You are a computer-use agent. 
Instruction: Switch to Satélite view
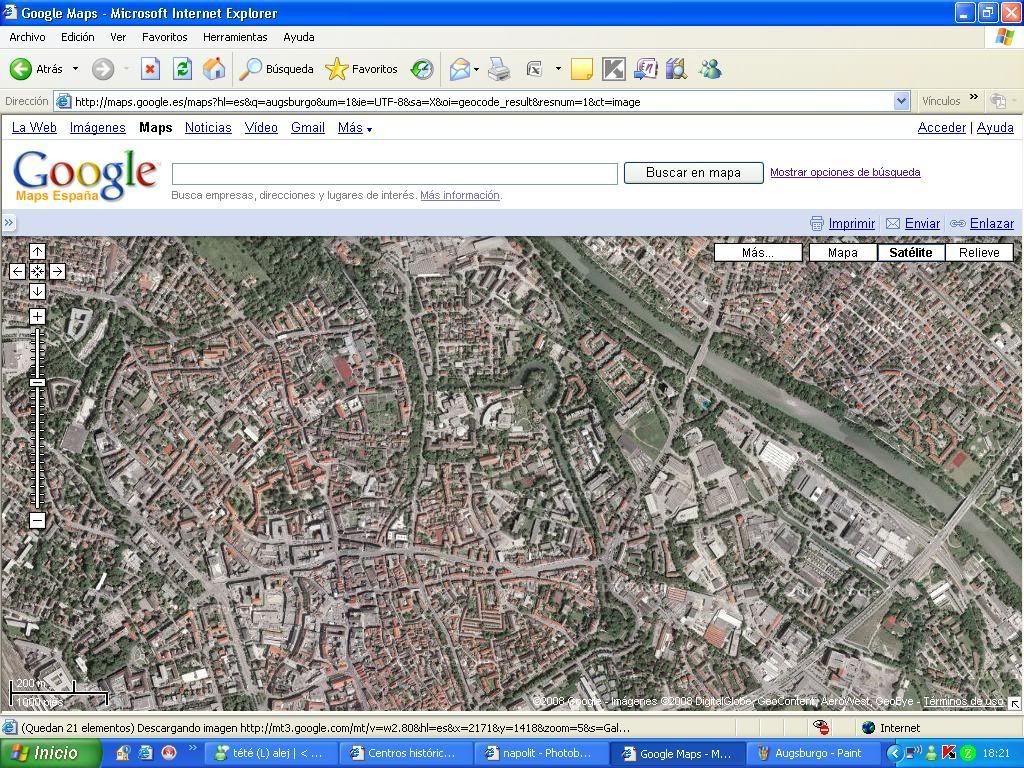click(x=909, y=252)
